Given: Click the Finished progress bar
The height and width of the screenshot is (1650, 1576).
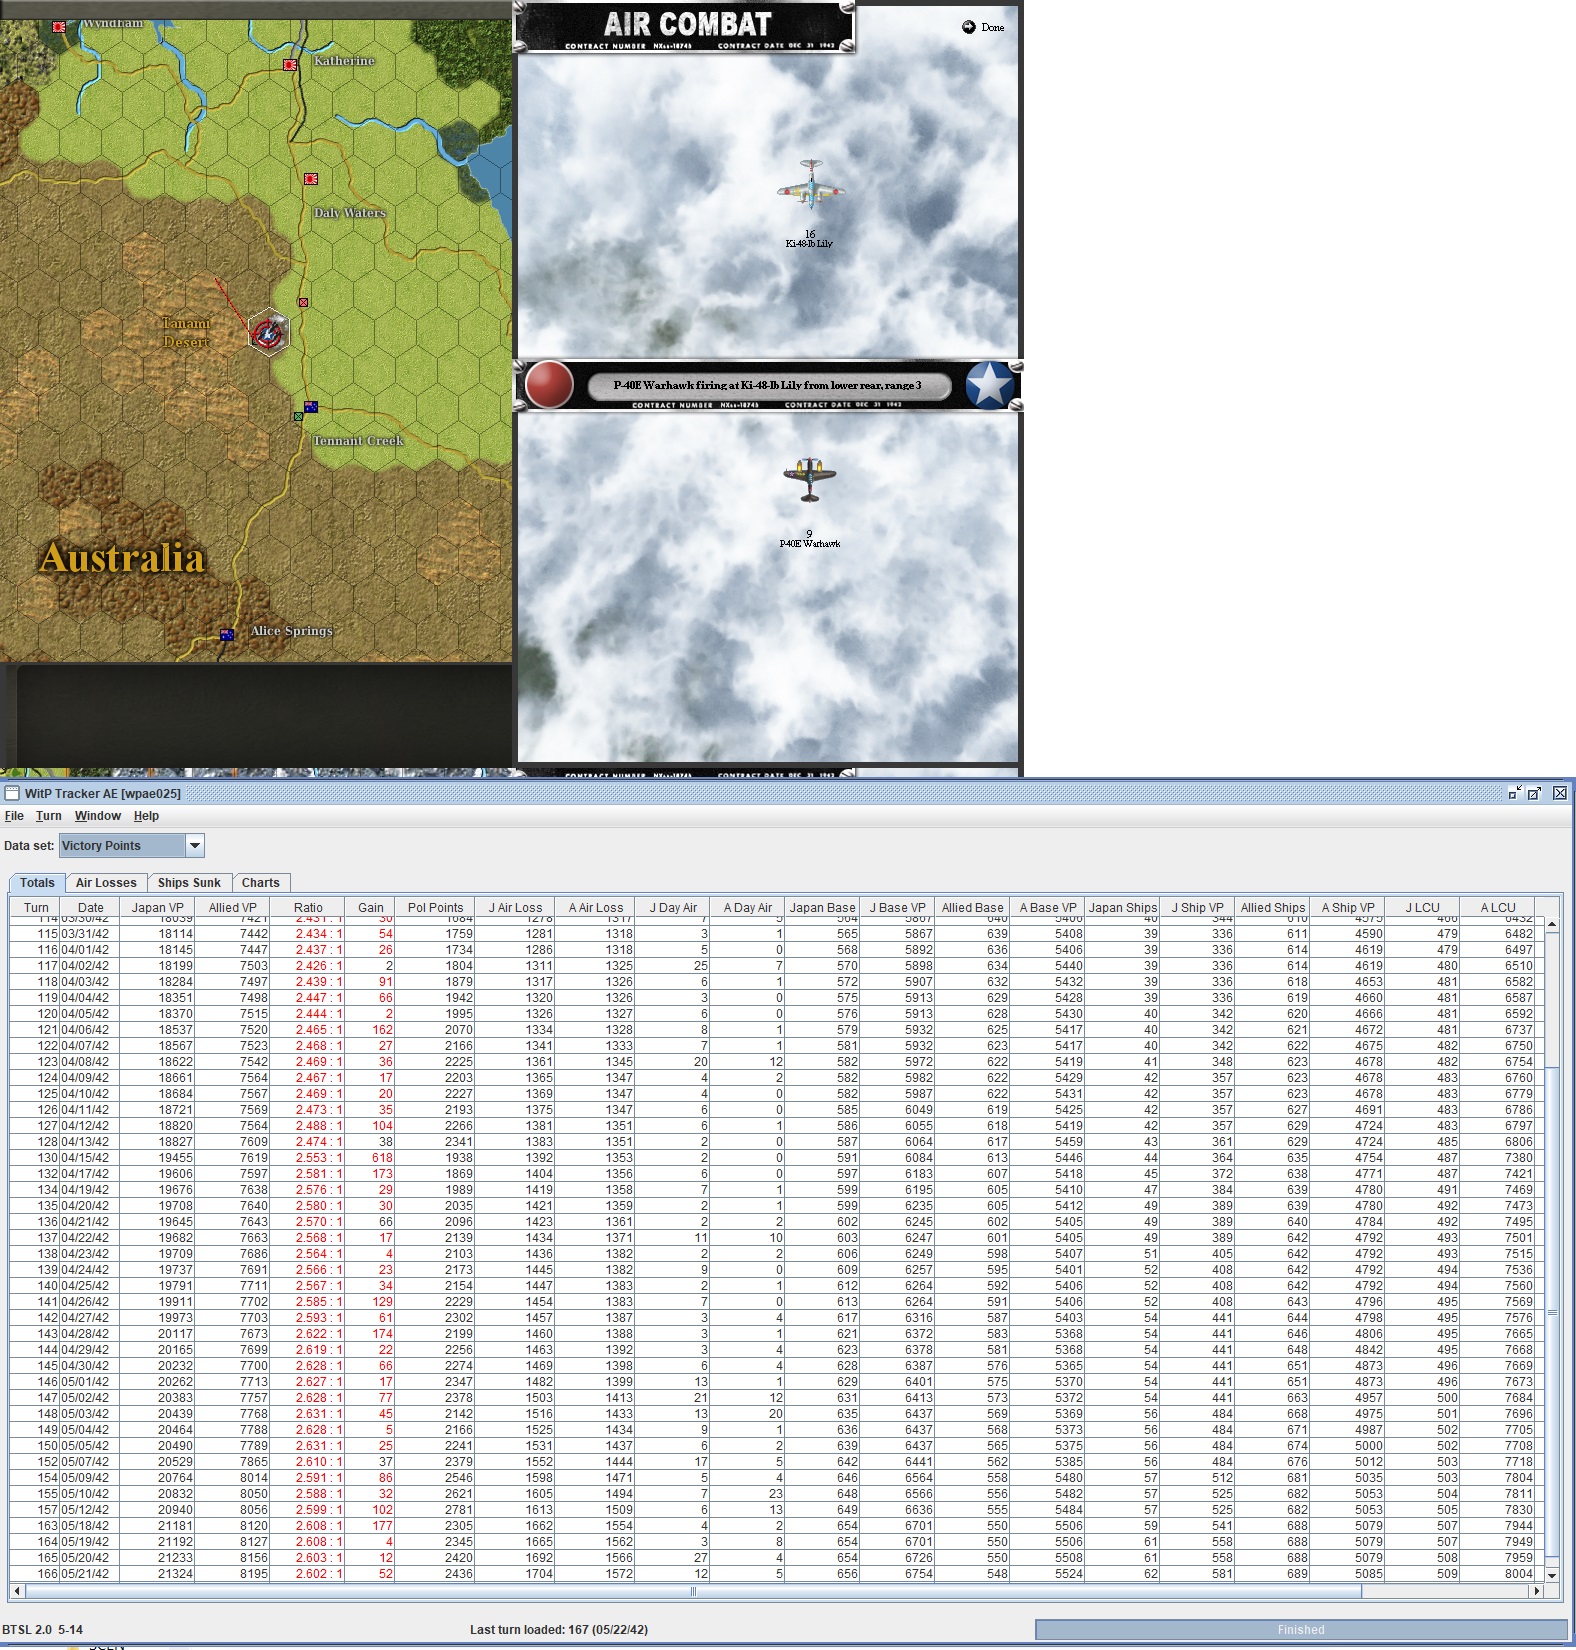Looking at the screenshot, I should coord(1301,1630).
